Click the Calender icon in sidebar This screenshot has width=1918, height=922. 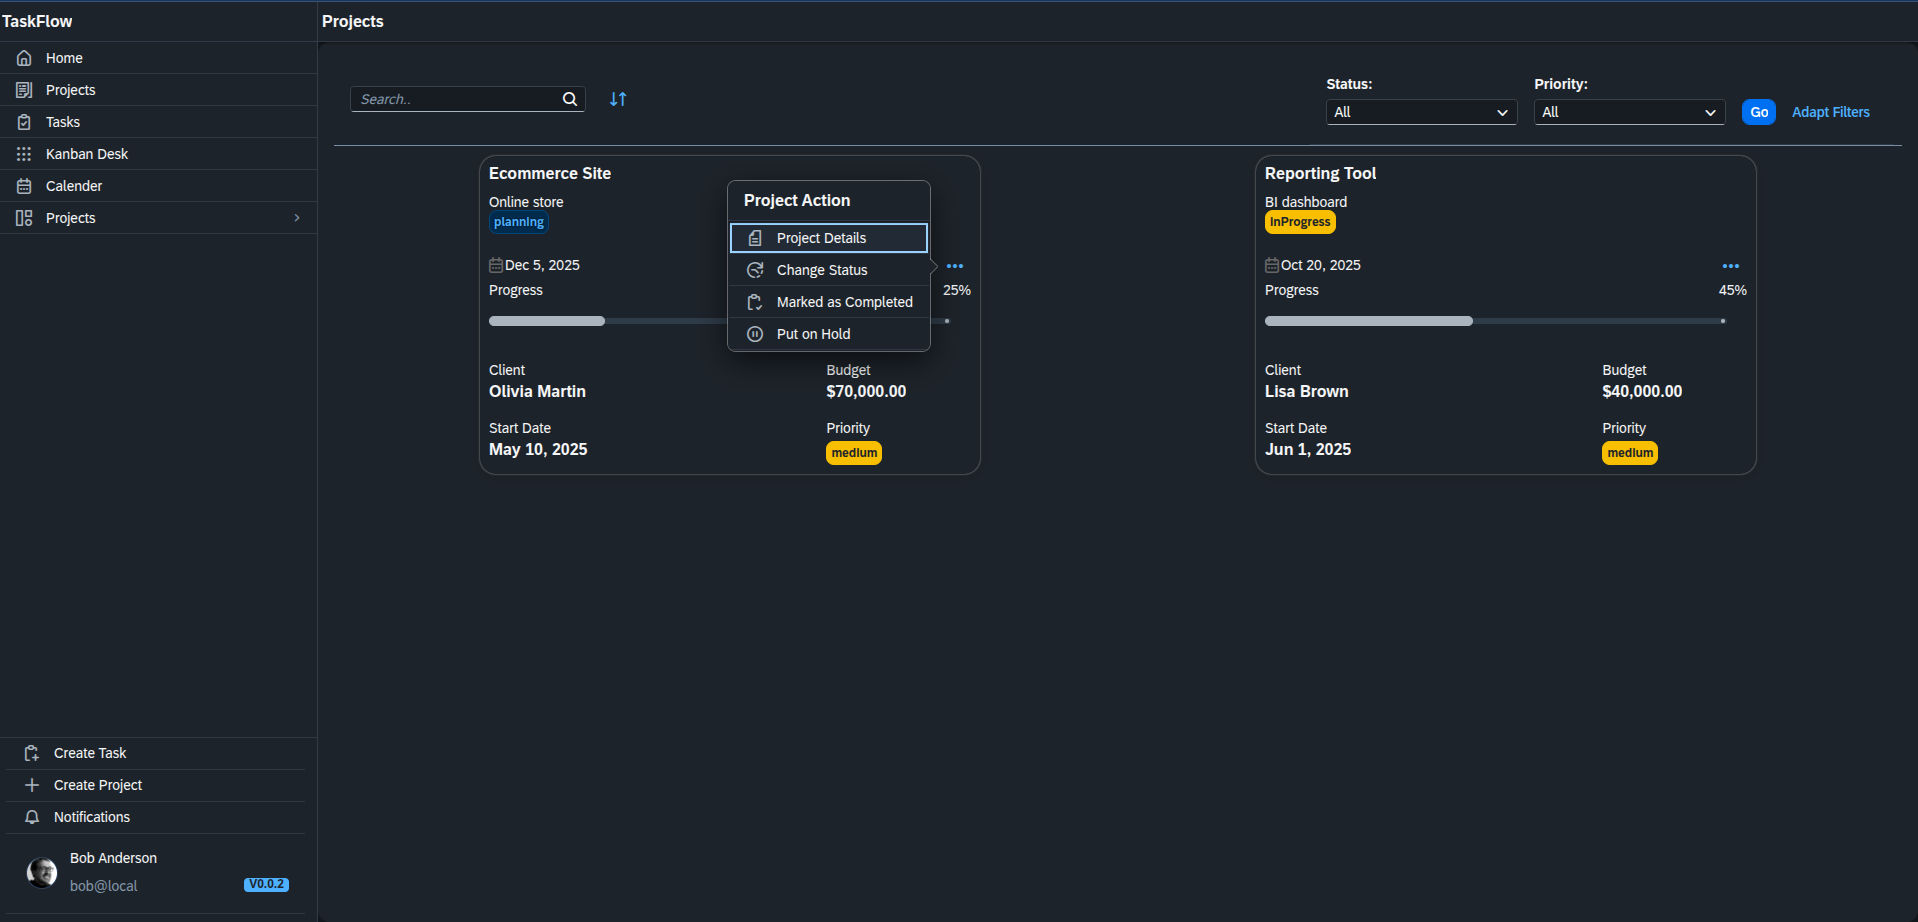pyautogui.click(x=24, y=186)
